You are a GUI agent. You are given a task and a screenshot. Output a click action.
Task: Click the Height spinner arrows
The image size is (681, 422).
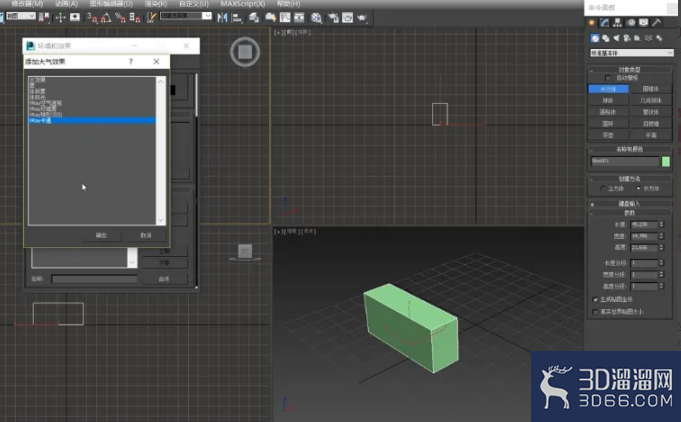click(661, 247)
